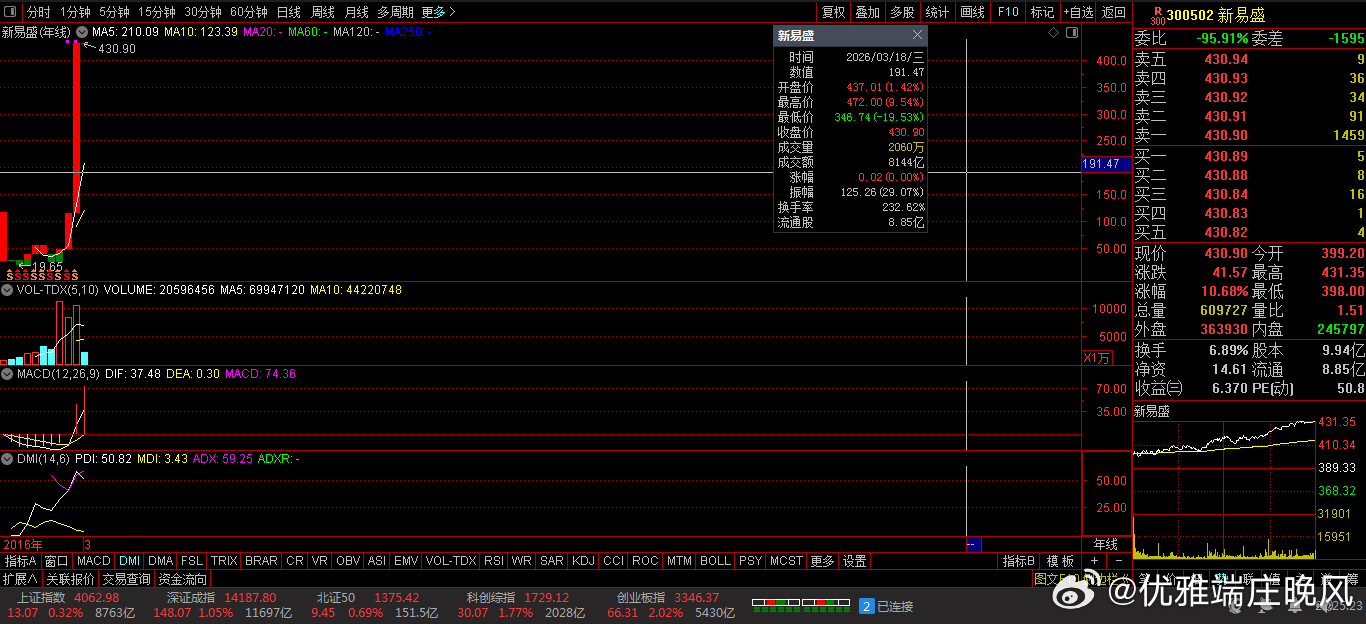This screenshot has width=1366, height=624.
Task: Click the F10 company info button
Action: (1008, 12)
